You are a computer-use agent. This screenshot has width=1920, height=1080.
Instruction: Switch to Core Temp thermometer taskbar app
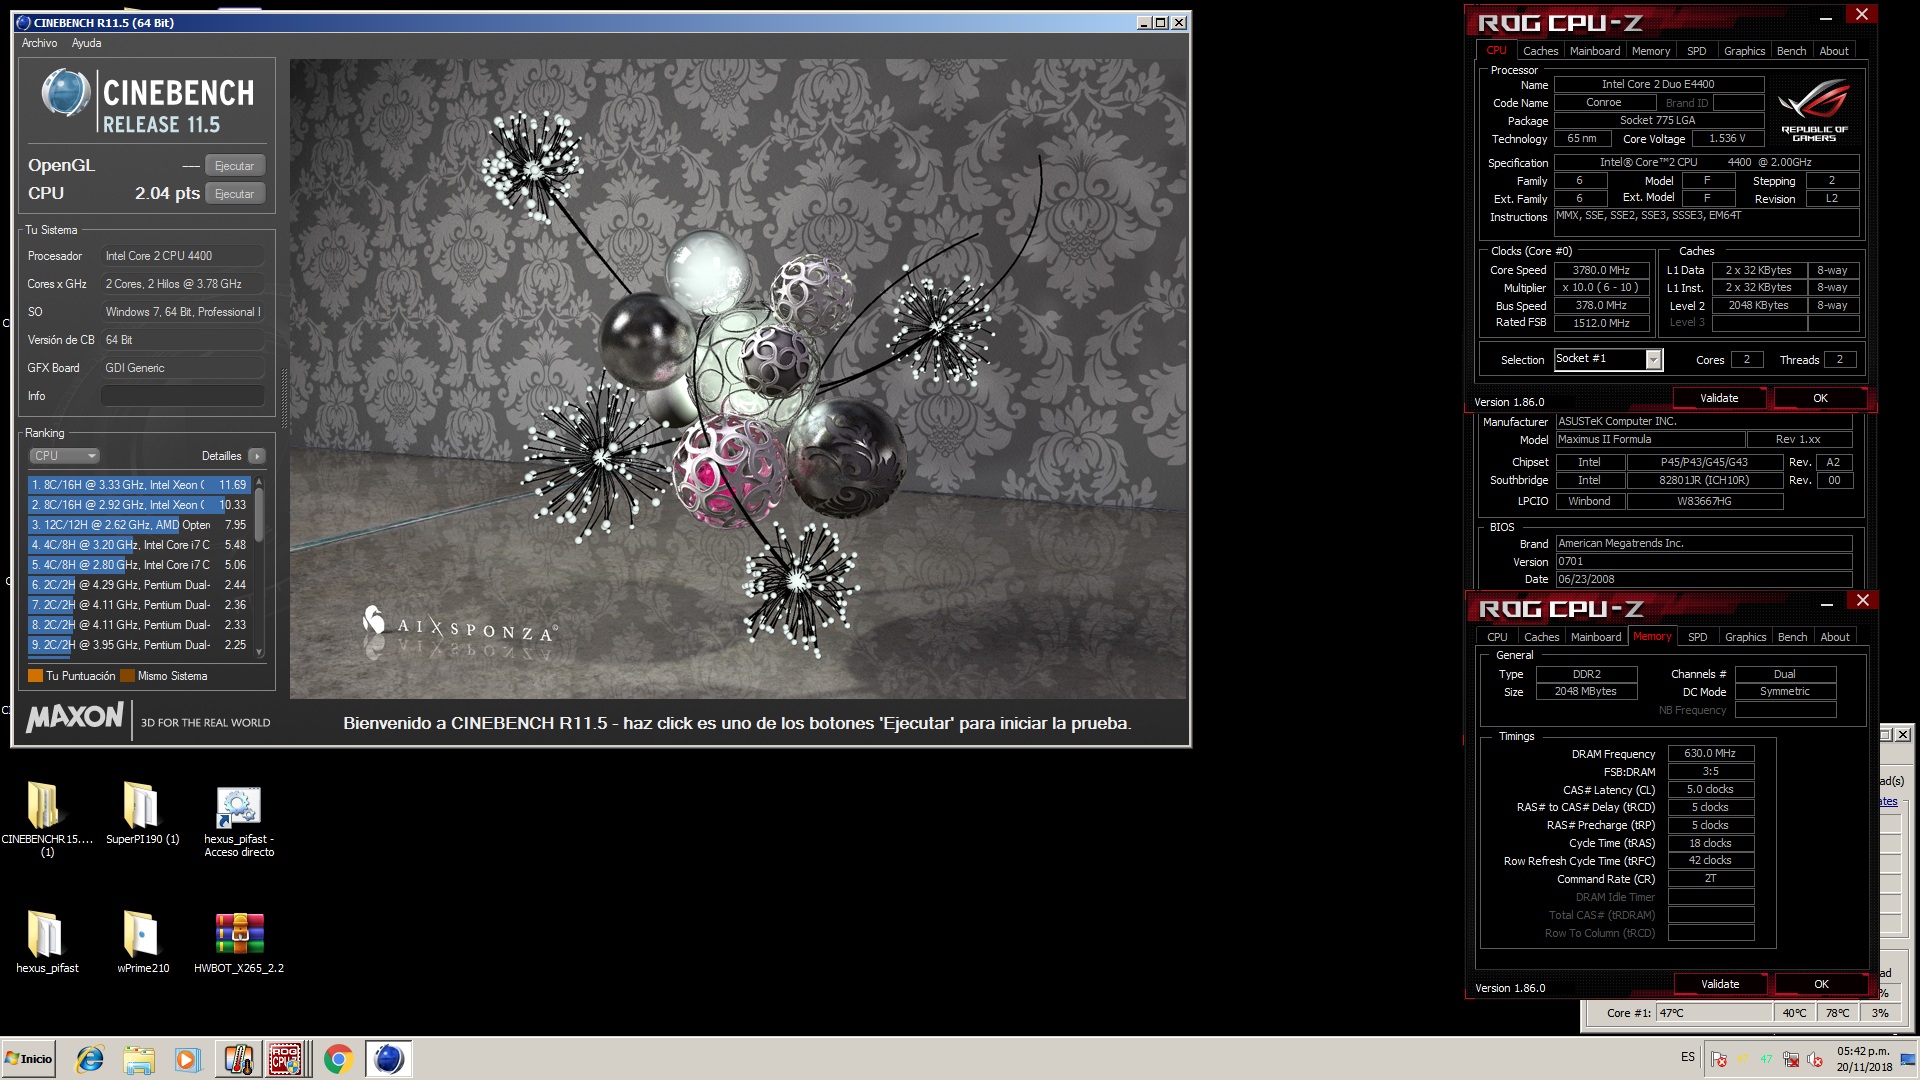pos(237,1059)
